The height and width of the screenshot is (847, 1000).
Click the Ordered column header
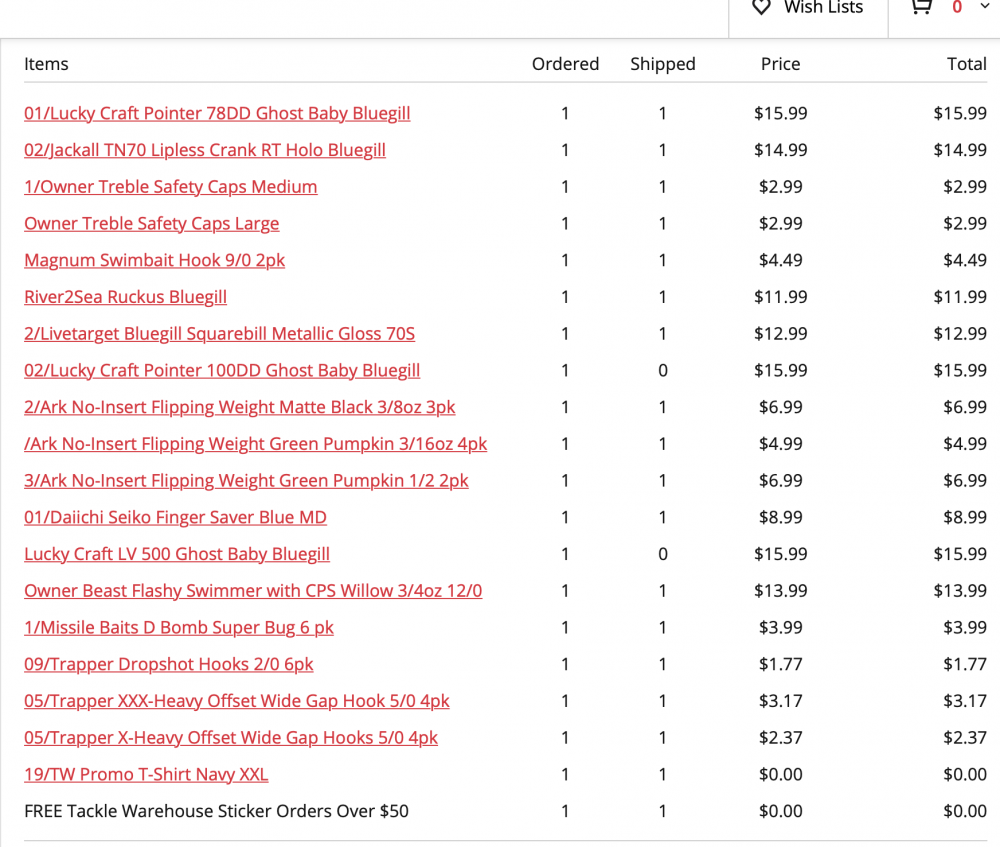point(566,64)
